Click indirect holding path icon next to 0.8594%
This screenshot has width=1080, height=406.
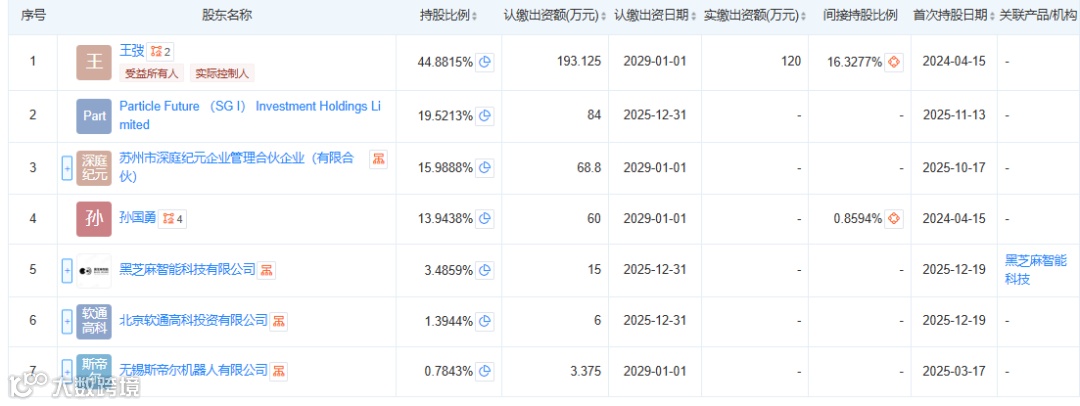[x=893, y=219]
